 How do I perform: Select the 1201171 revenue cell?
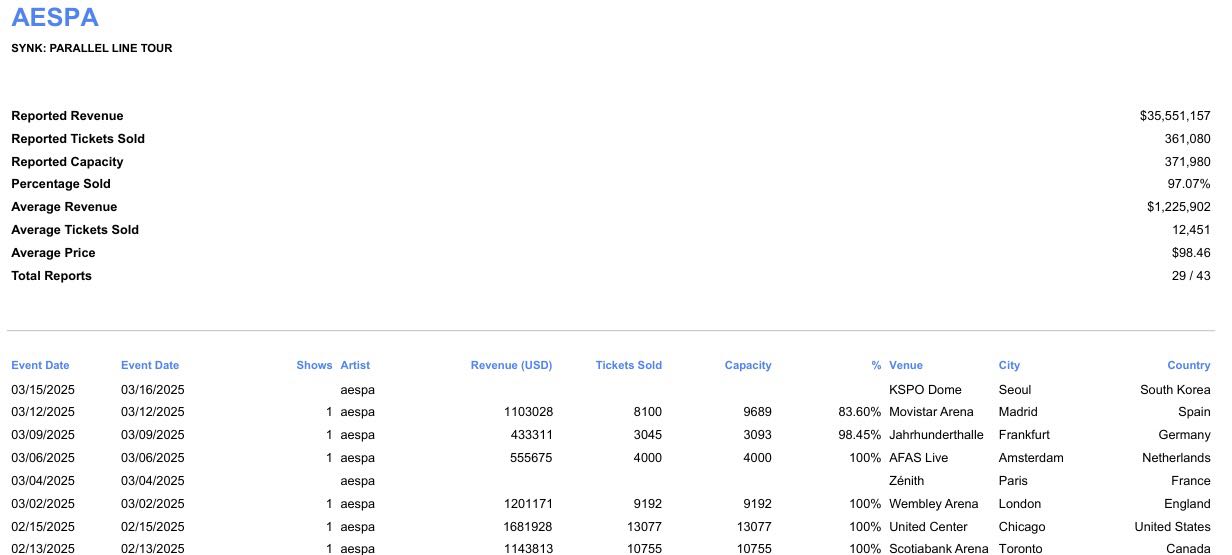pos(528,504)
